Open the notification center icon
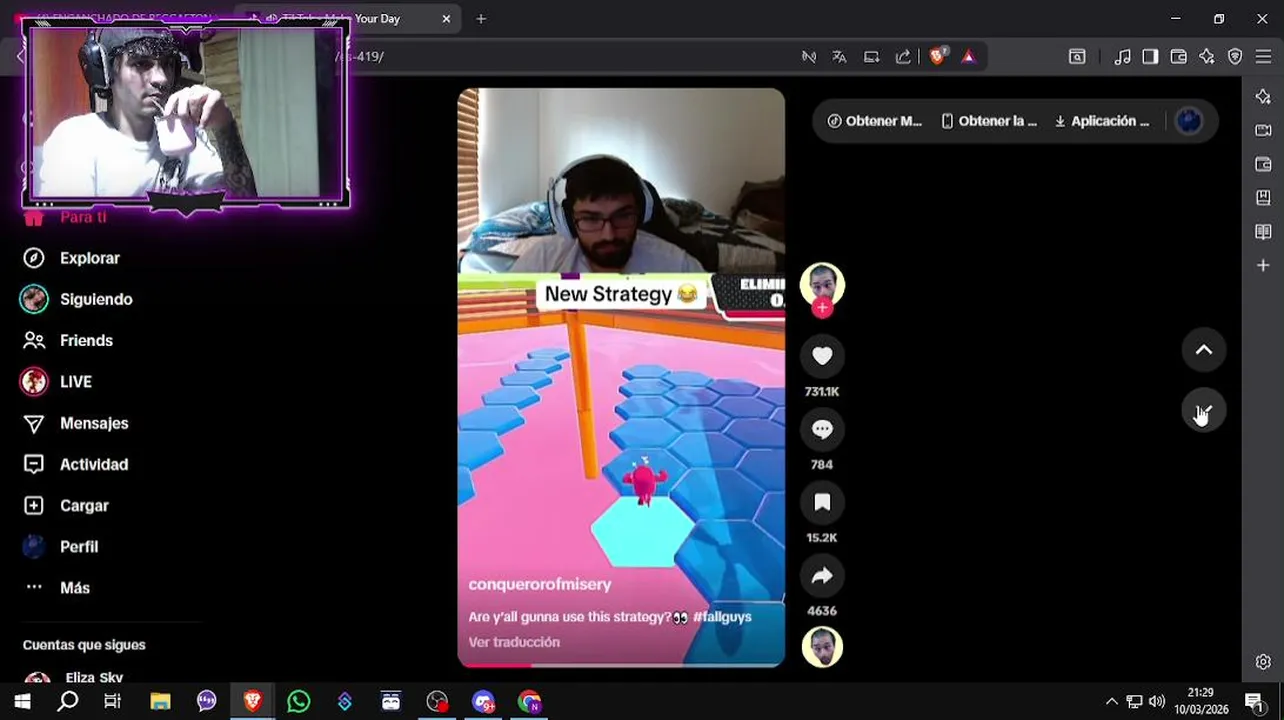 click(1253, 701)
